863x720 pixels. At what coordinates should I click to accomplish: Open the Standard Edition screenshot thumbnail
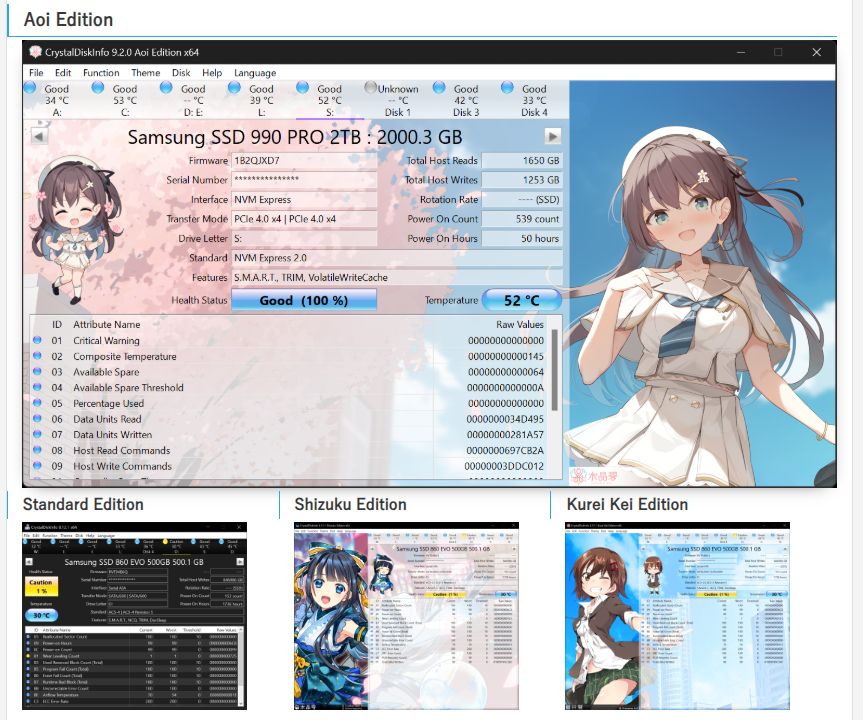point(134,616)
